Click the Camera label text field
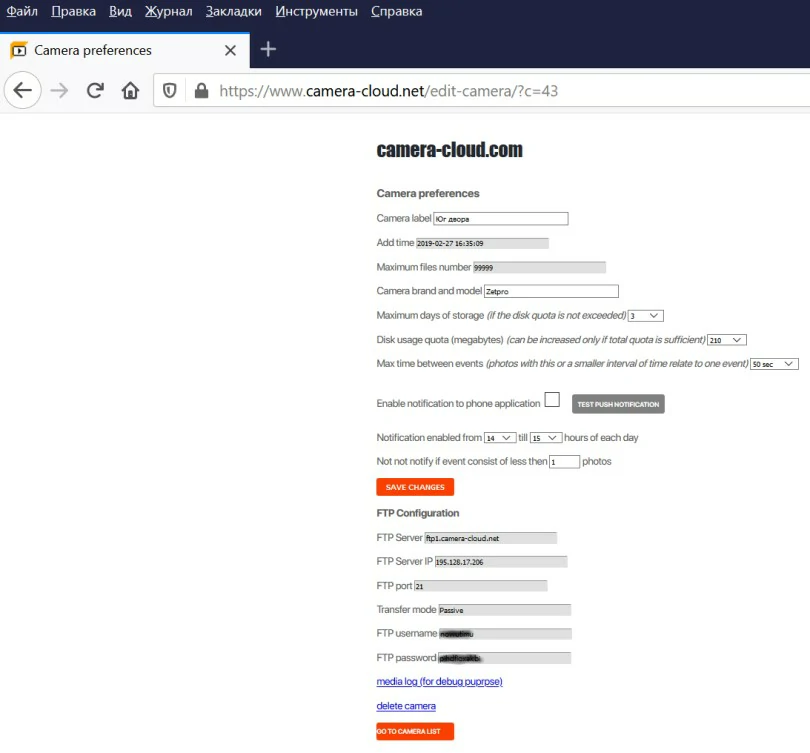The image size is (810, 753). tap(500, 219)
